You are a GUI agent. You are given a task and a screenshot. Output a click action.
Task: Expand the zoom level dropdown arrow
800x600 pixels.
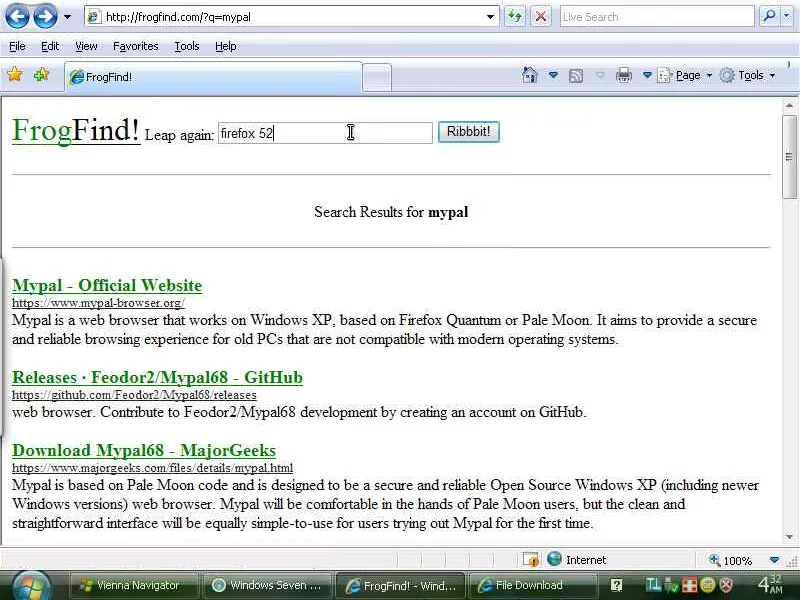click(x=774, y=560)
